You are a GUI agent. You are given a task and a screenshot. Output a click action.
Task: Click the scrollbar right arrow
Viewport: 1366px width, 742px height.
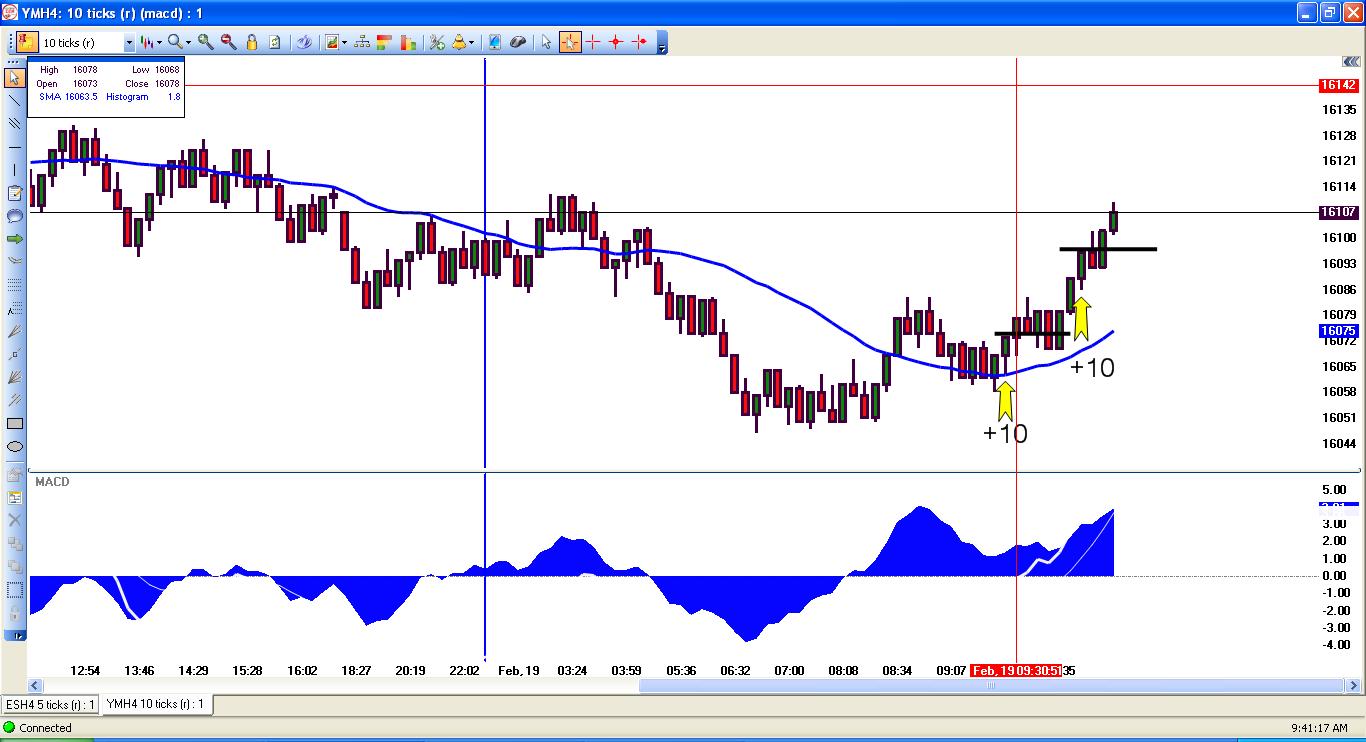coord(1354,686)
